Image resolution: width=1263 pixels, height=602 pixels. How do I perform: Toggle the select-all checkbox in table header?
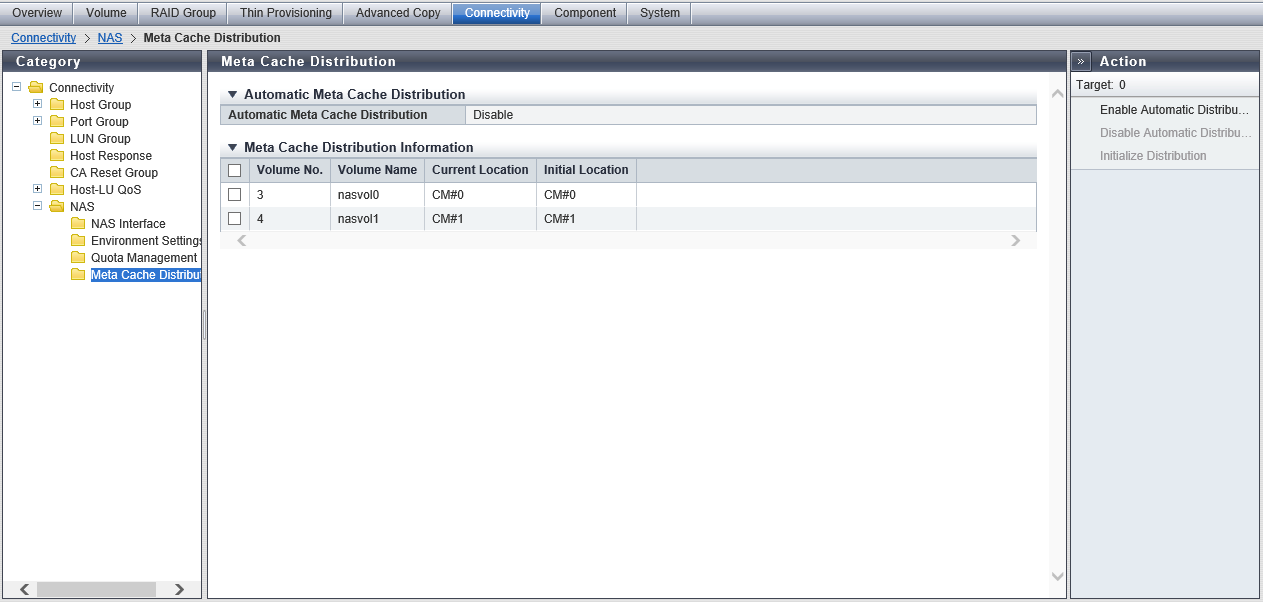coord(235,170)
